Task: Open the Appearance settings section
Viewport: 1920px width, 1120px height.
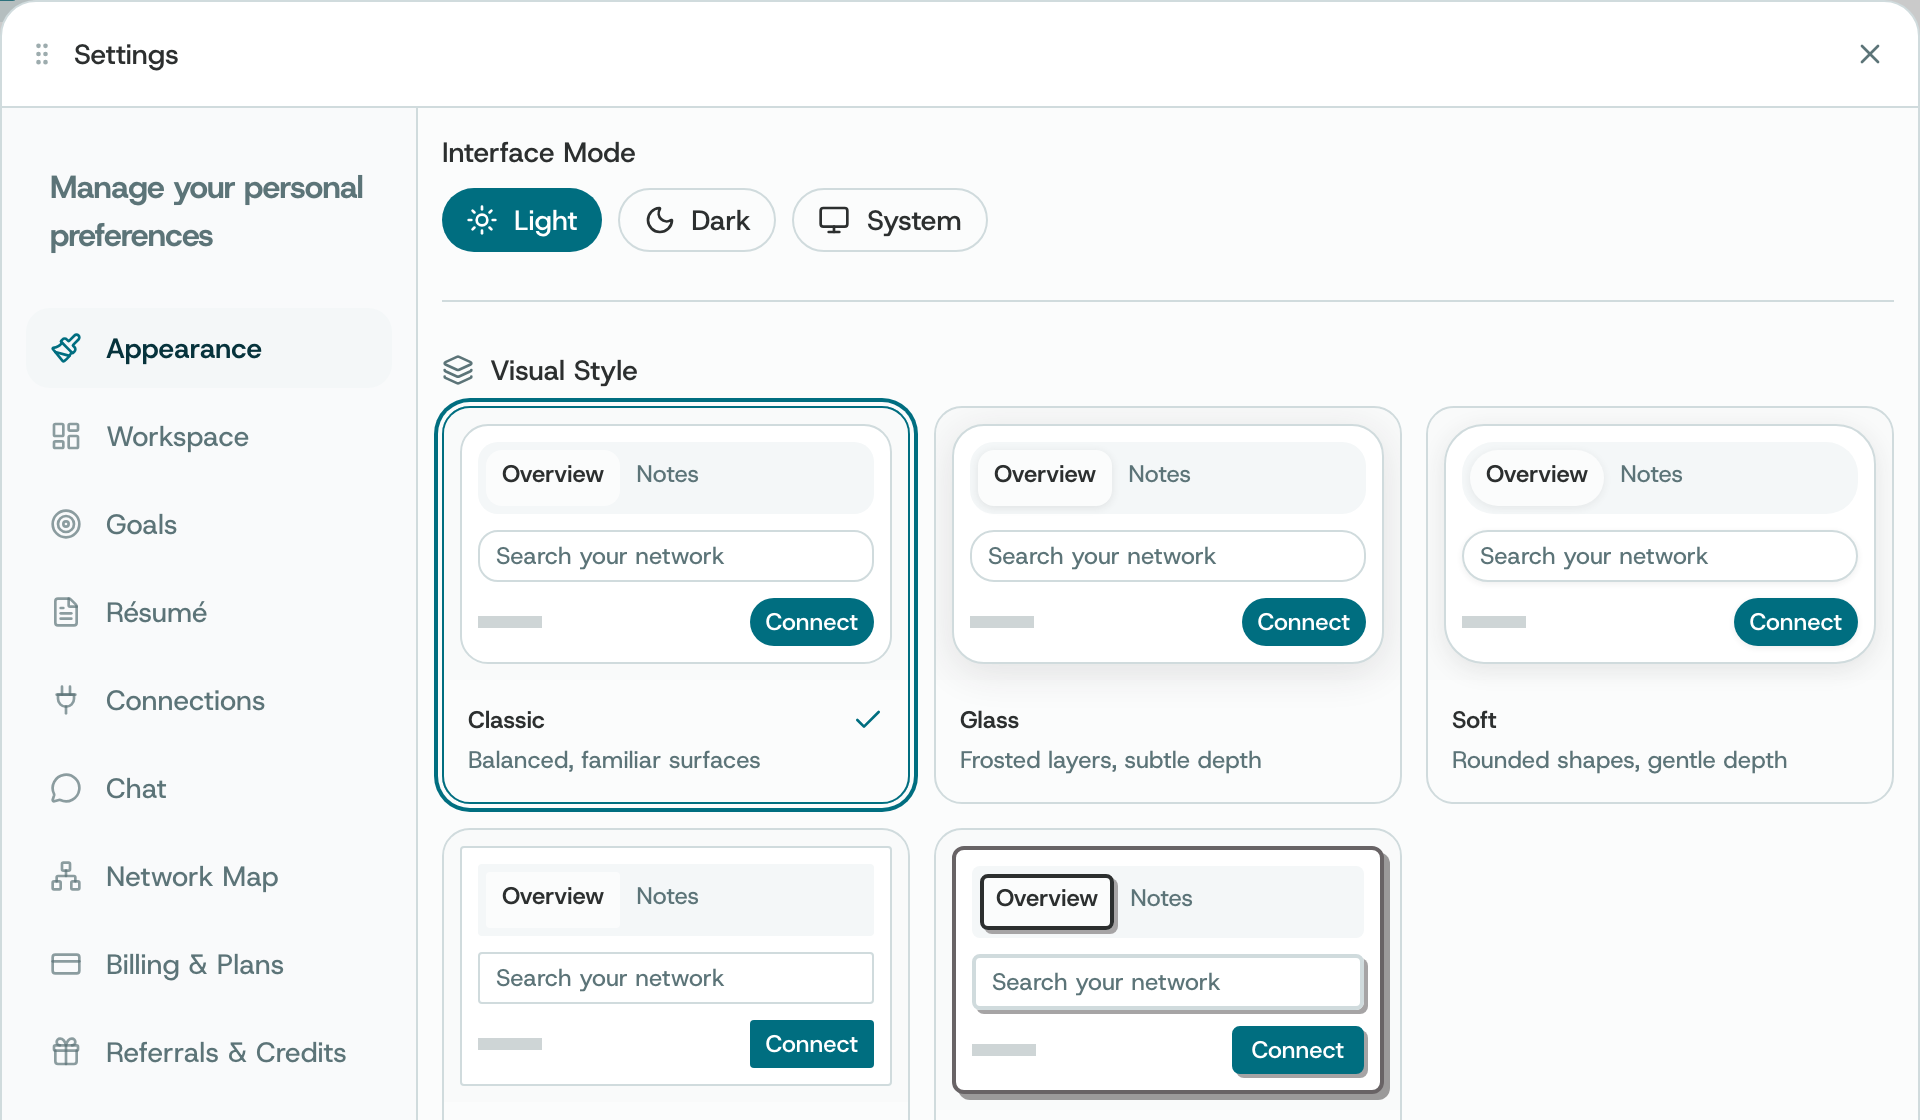Action: 209,348
